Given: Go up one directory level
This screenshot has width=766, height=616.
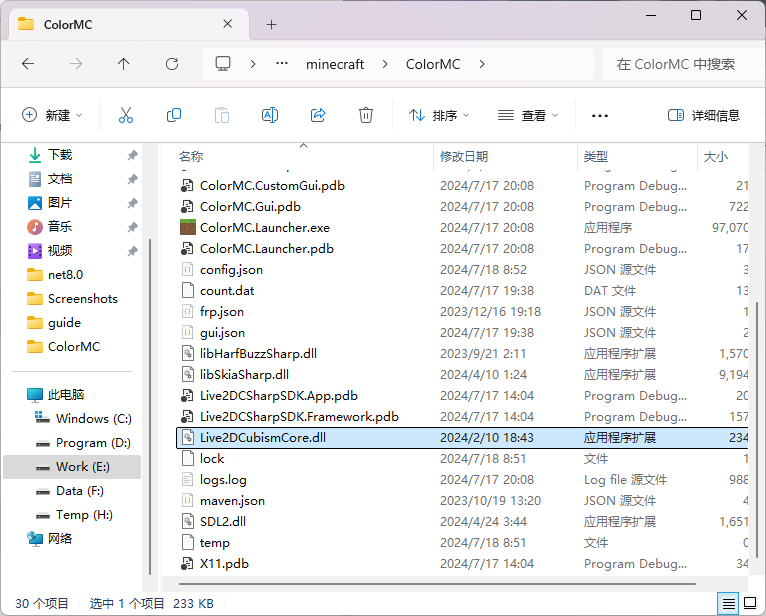Looking at the screenshot, I should (x=124, y=64).
